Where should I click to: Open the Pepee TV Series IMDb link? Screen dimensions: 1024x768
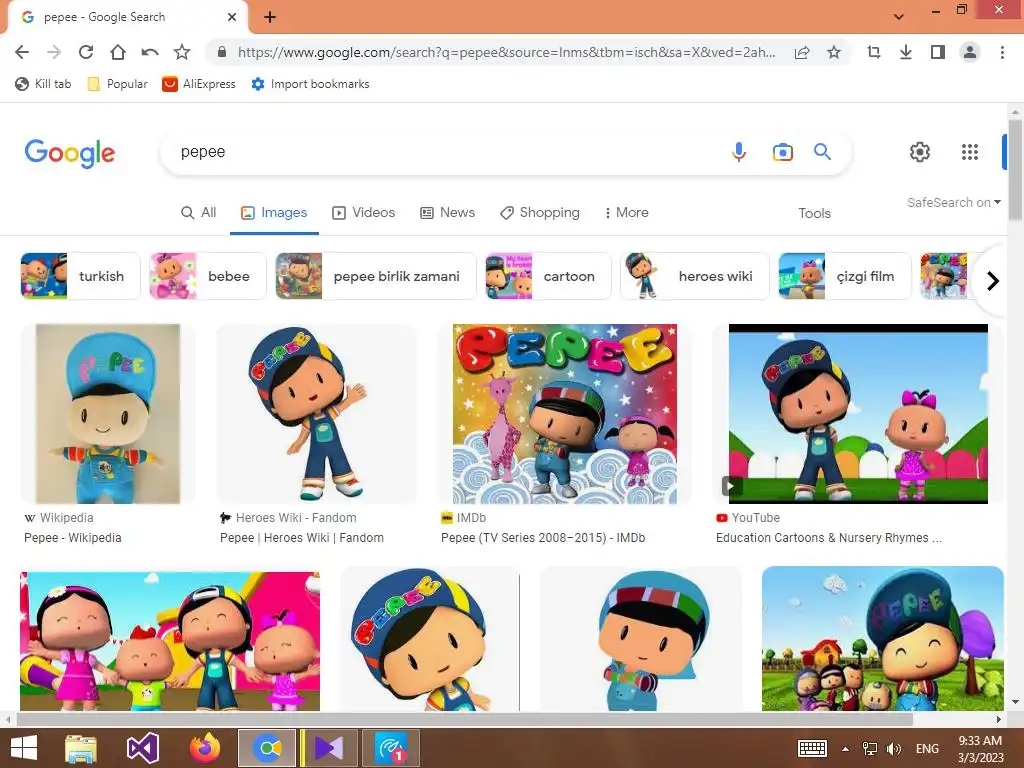tap(543, 538)
